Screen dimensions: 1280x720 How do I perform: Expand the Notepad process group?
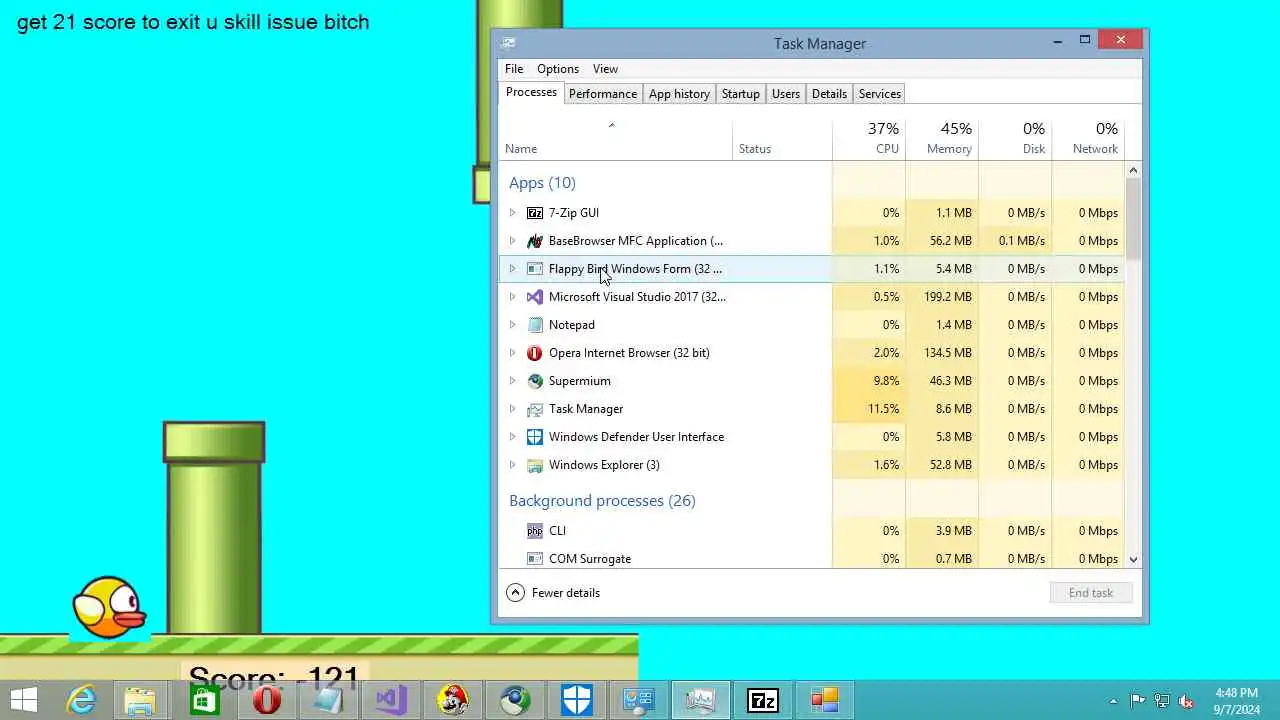(x=513, y=325)
